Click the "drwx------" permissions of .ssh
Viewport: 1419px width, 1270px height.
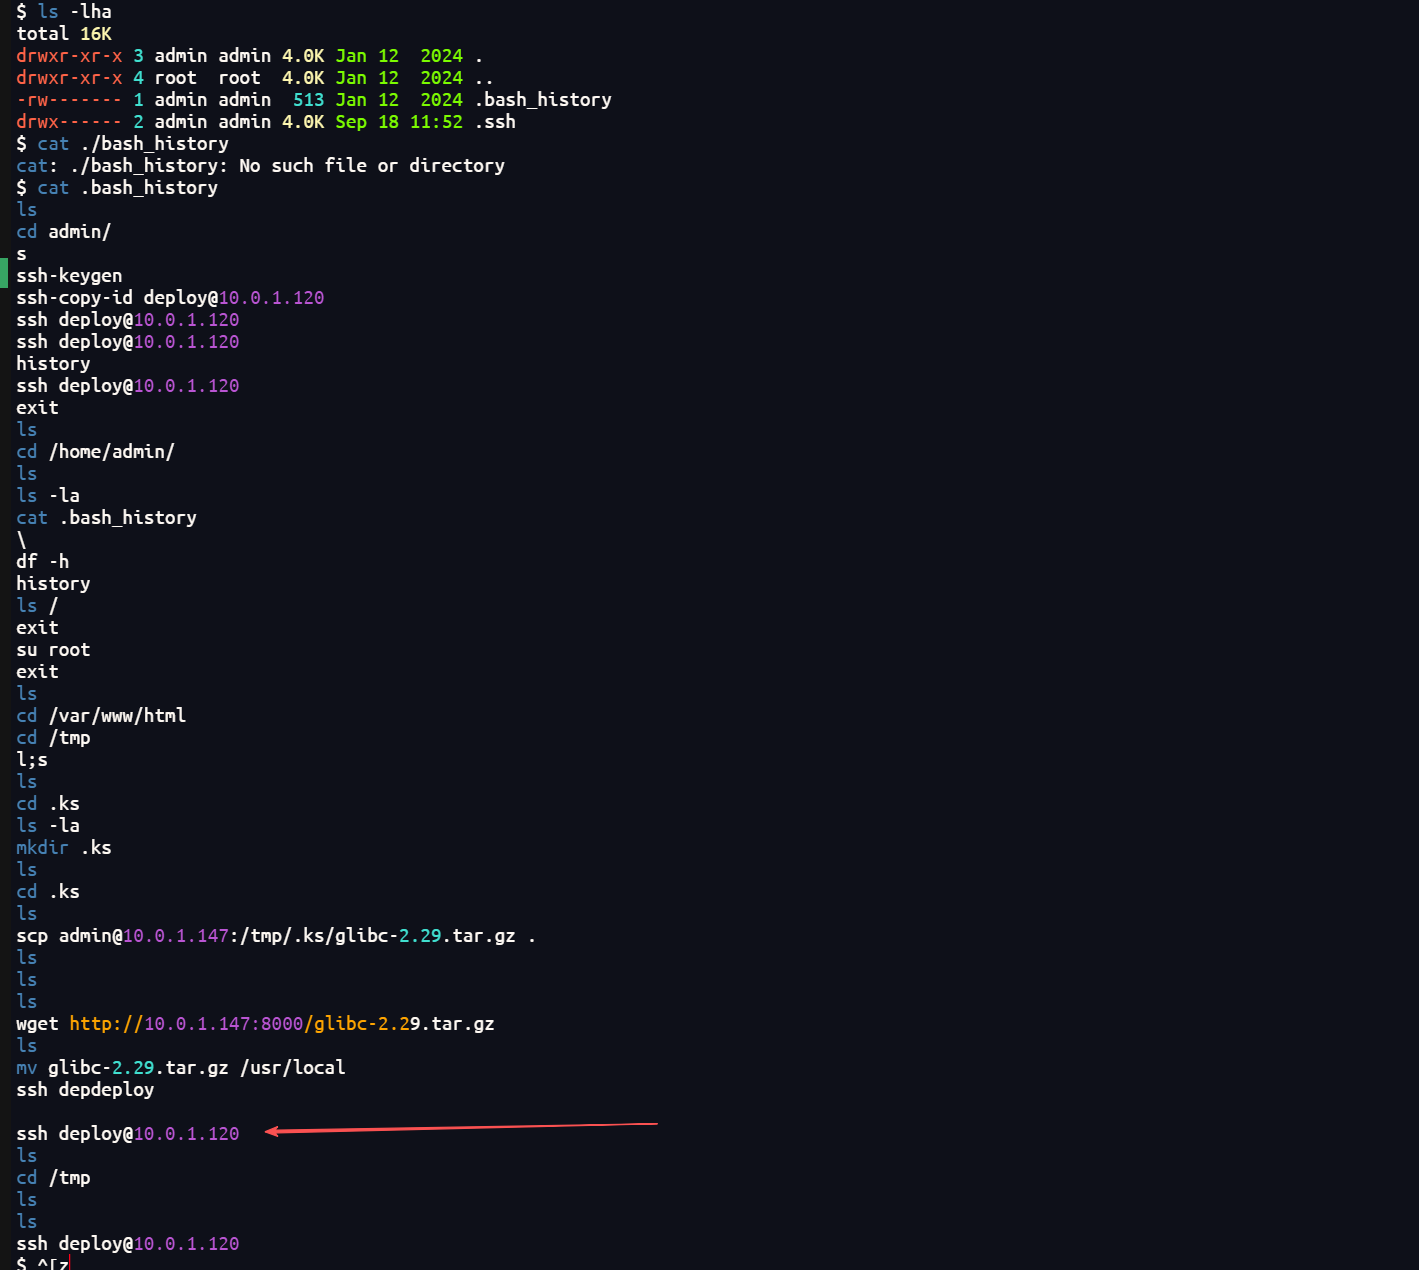click(69, 122)
